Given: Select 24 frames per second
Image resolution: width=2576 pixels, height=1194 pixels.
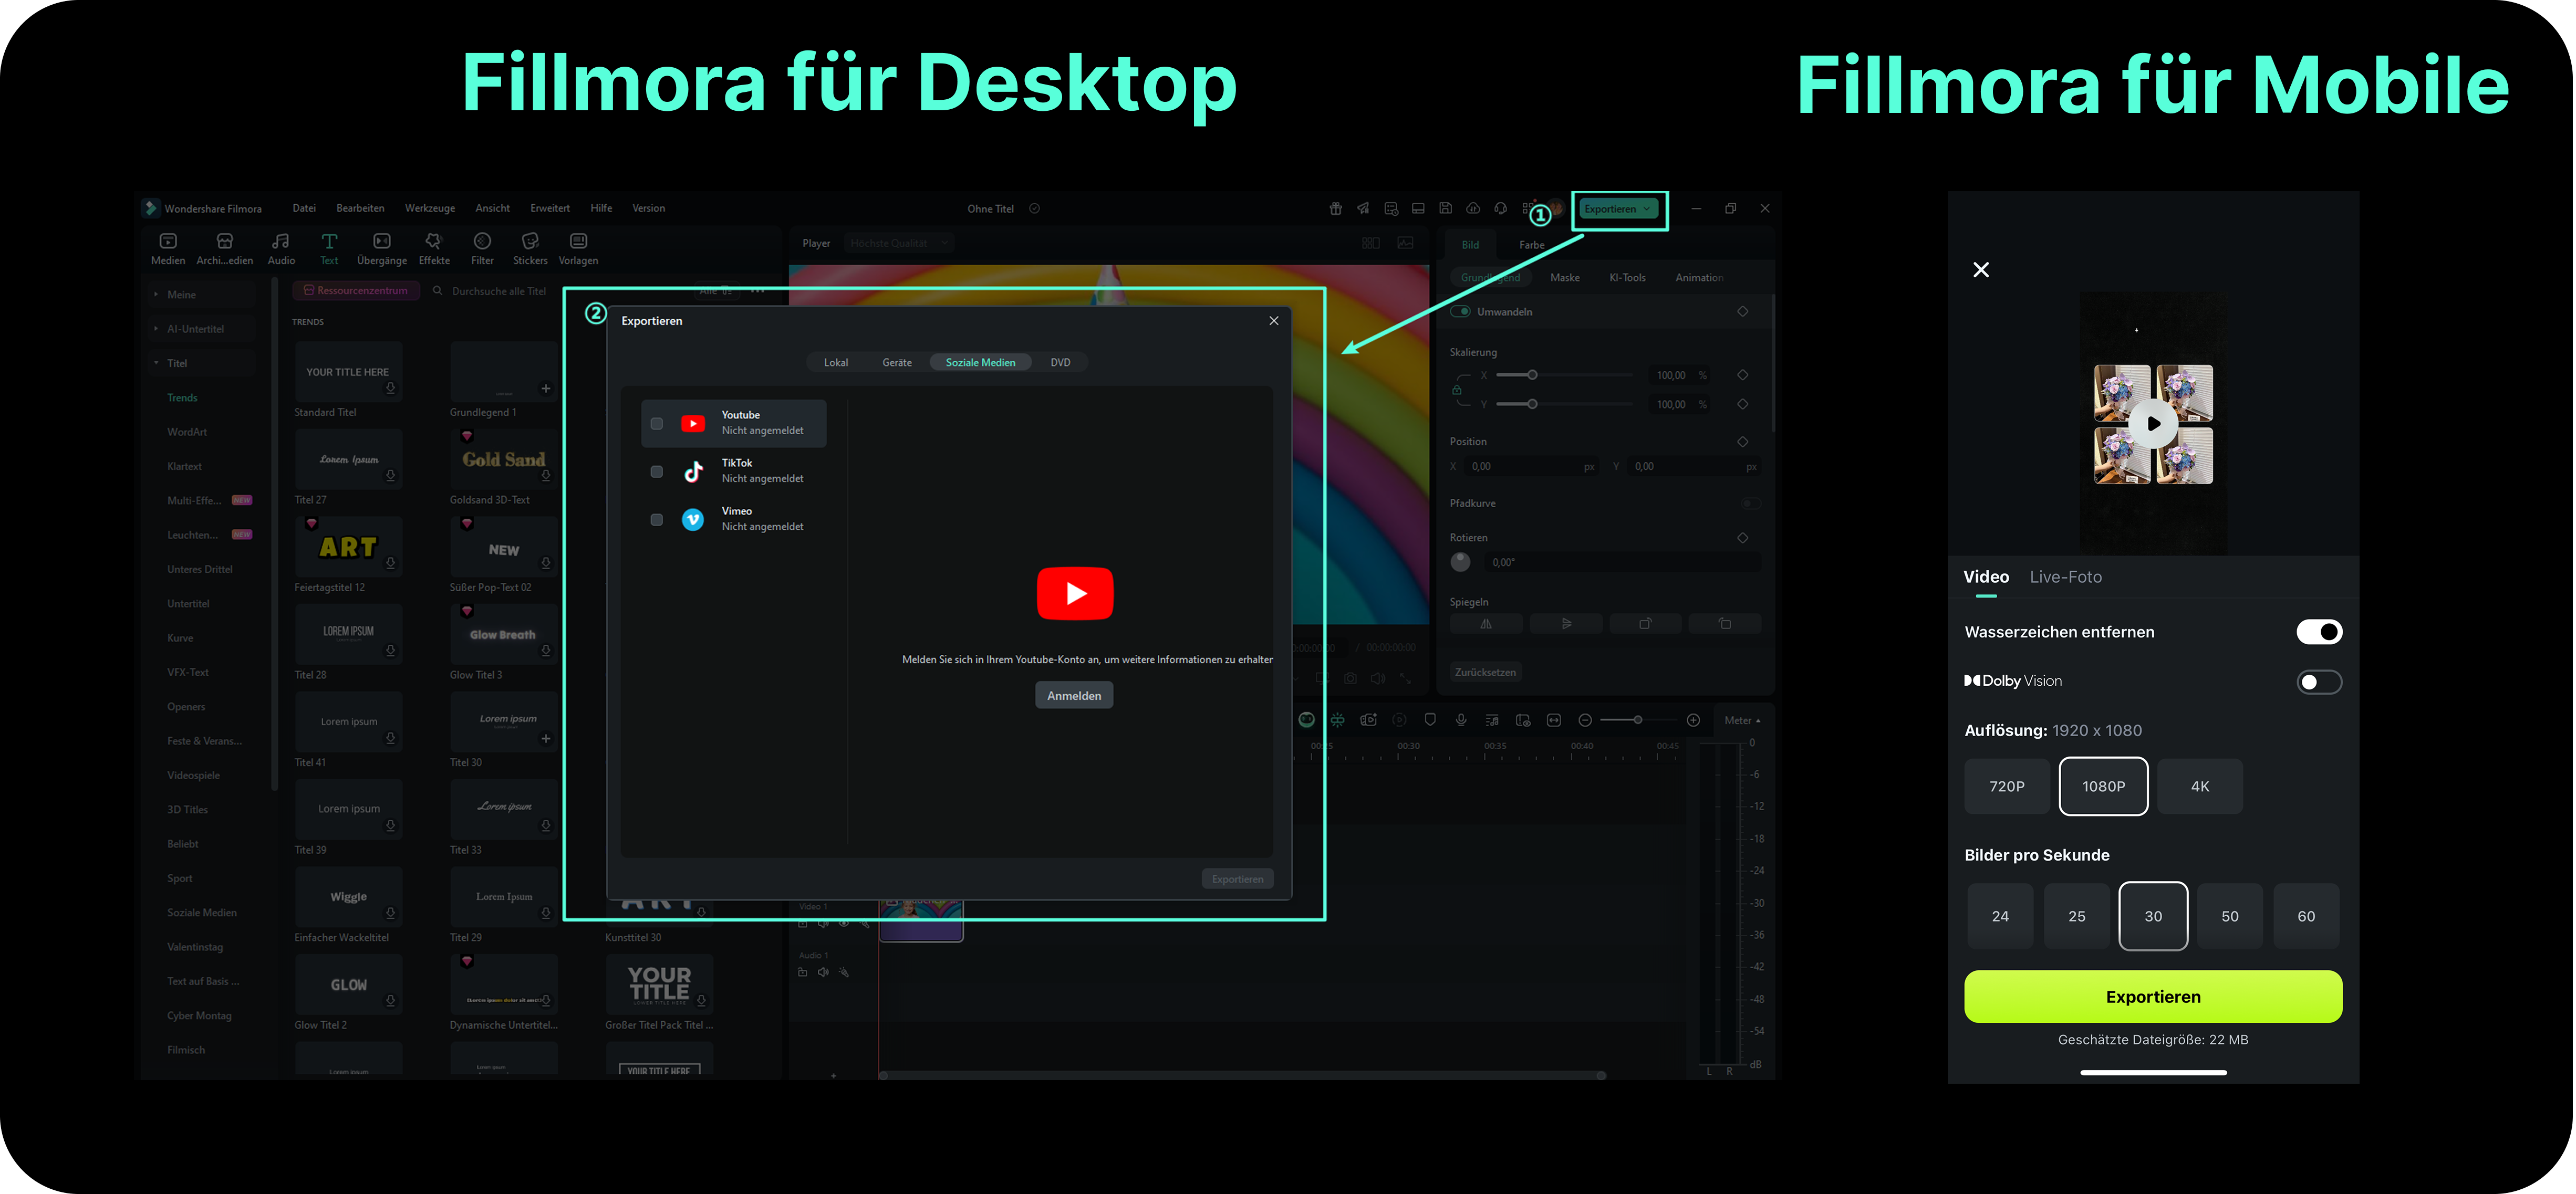Looking at the screenshot, I should point(2000,917).
